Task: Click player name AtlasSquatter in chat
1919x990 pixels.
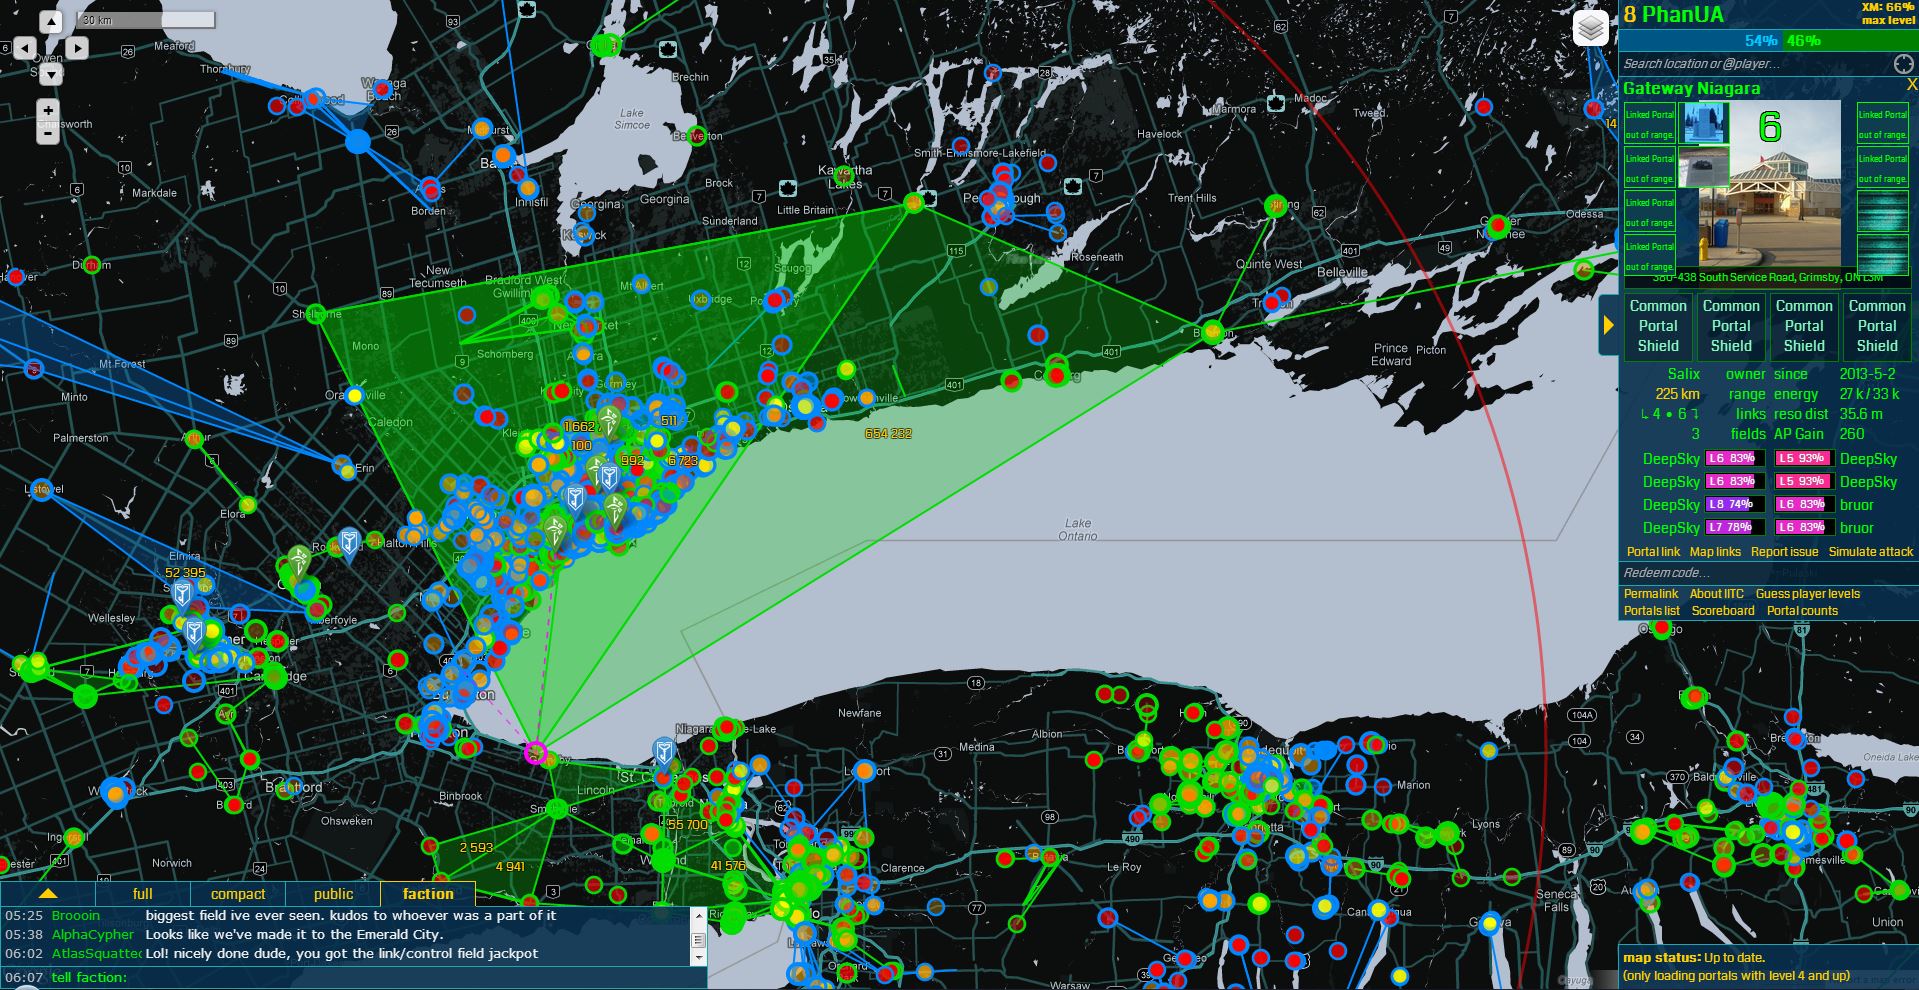Action: pos(97,954)
